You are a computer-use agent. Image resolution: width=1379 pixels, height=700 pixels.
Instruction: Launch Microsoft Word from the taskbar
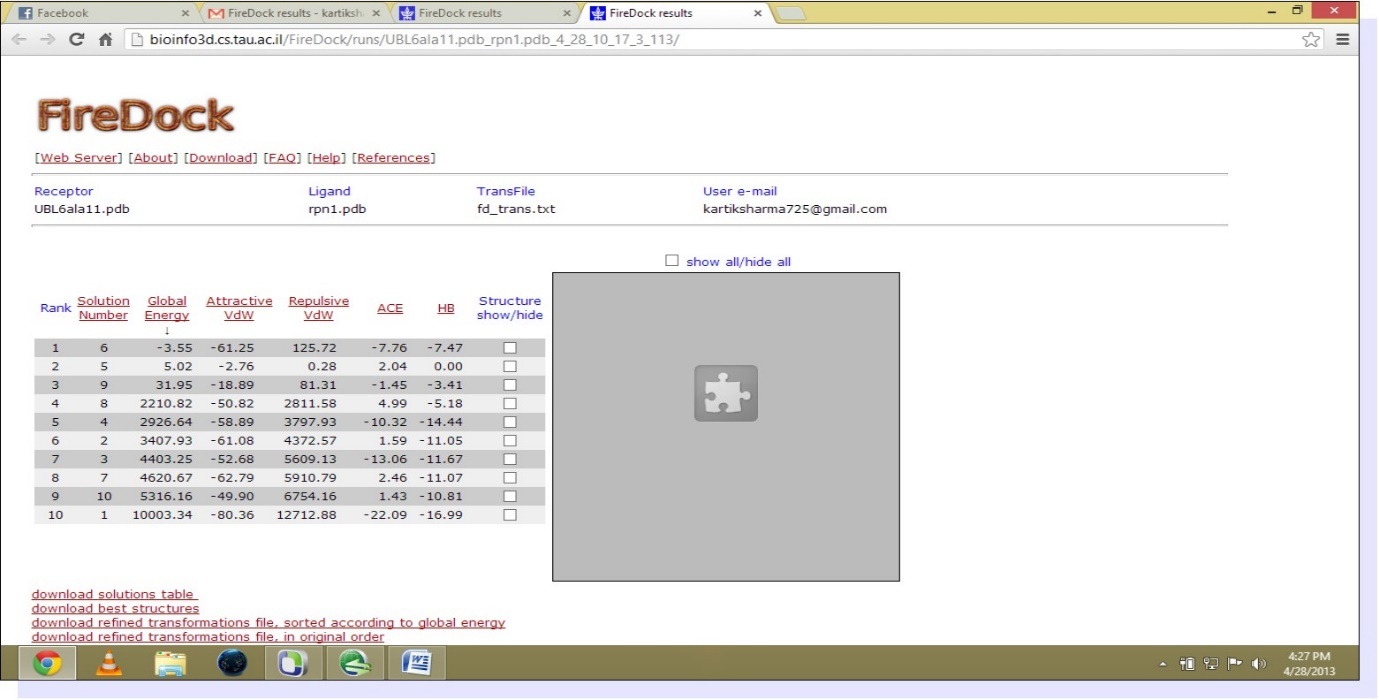tap(416, 662)
